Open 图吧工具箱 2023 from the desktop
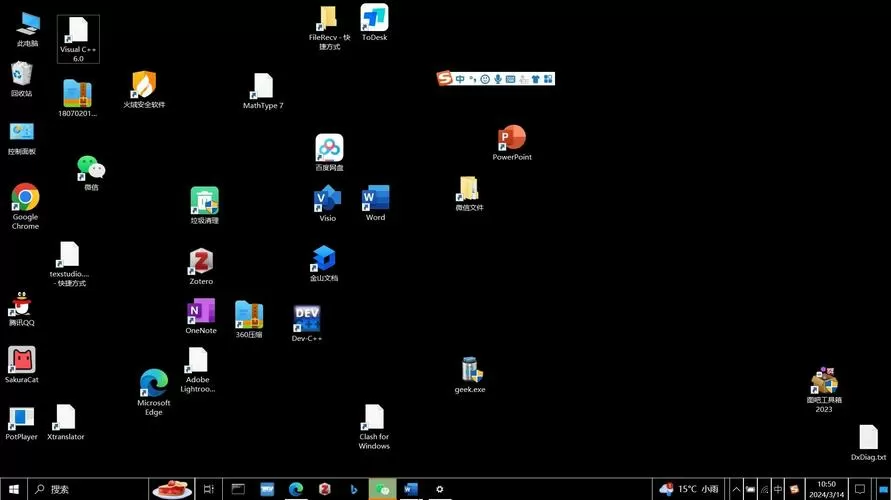 pyautogui.click(x=824, y=390)
